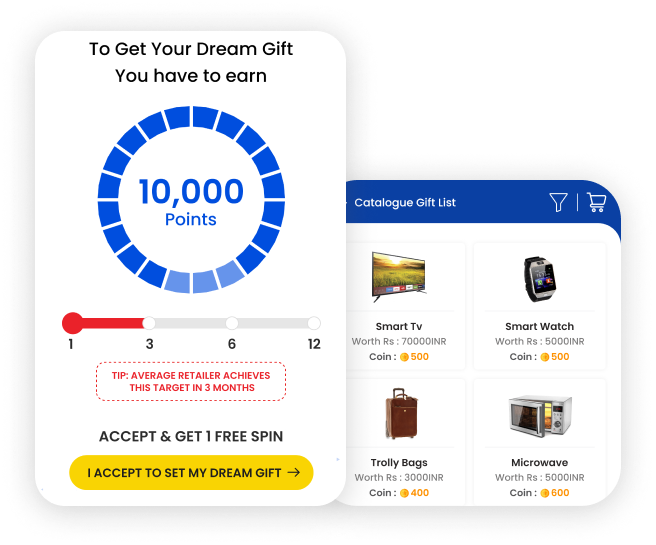Image resolution: width=656 pixels, height=545 pixels.
Task: Click the coin icon under Smart Watch
Action: pos(545,357)
